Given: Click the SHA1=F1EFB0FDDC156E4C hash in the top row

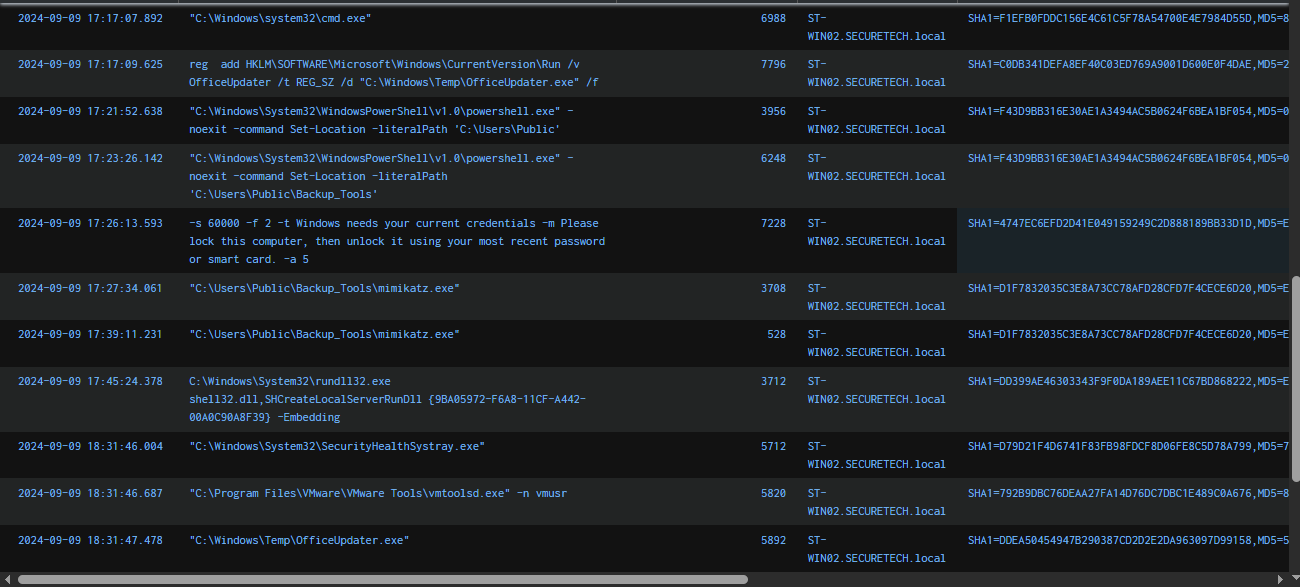Looking at the screenshot, I should click(1127, 19).
